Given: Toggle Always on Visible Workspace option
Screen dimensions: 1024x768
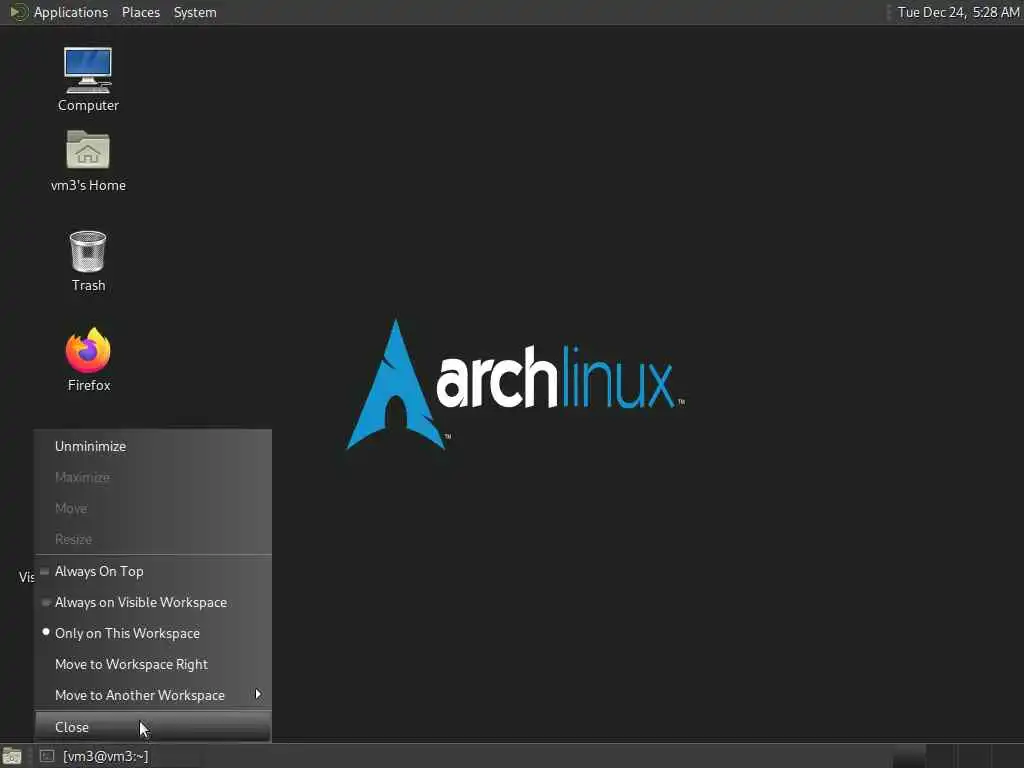Looking at the screenshot, I should click(x=153, y=602).
